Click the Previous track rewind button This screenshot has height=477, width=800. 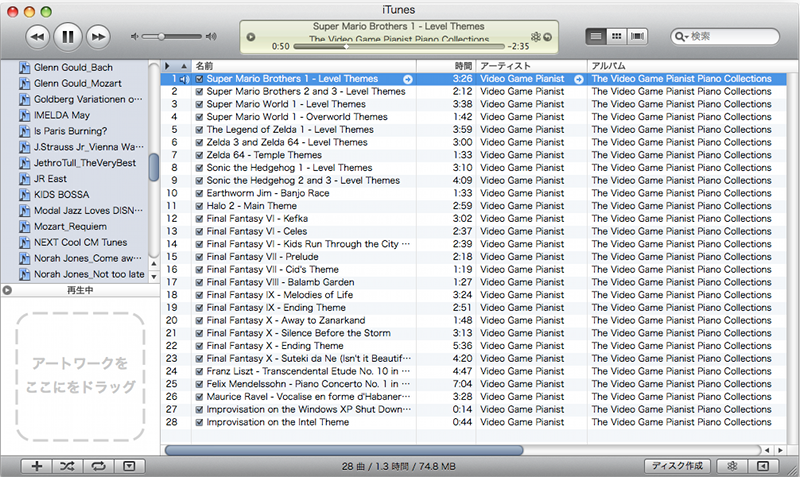(37, 37)
